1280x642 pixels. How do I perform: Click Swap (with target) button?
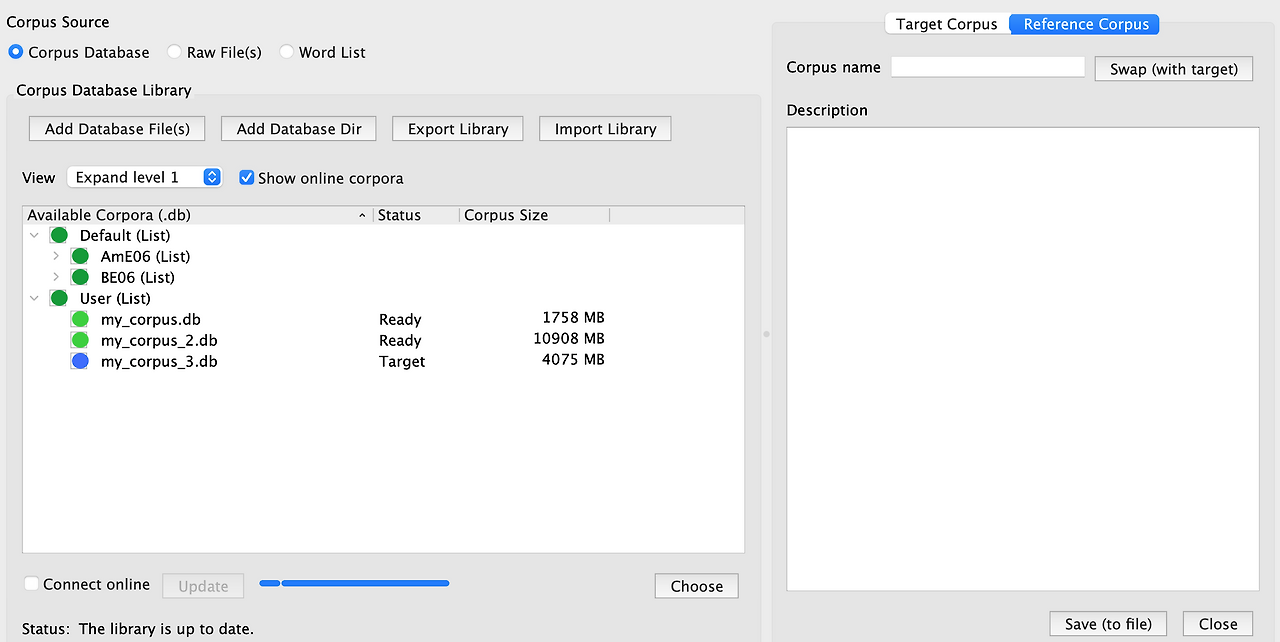(1174, 69)
